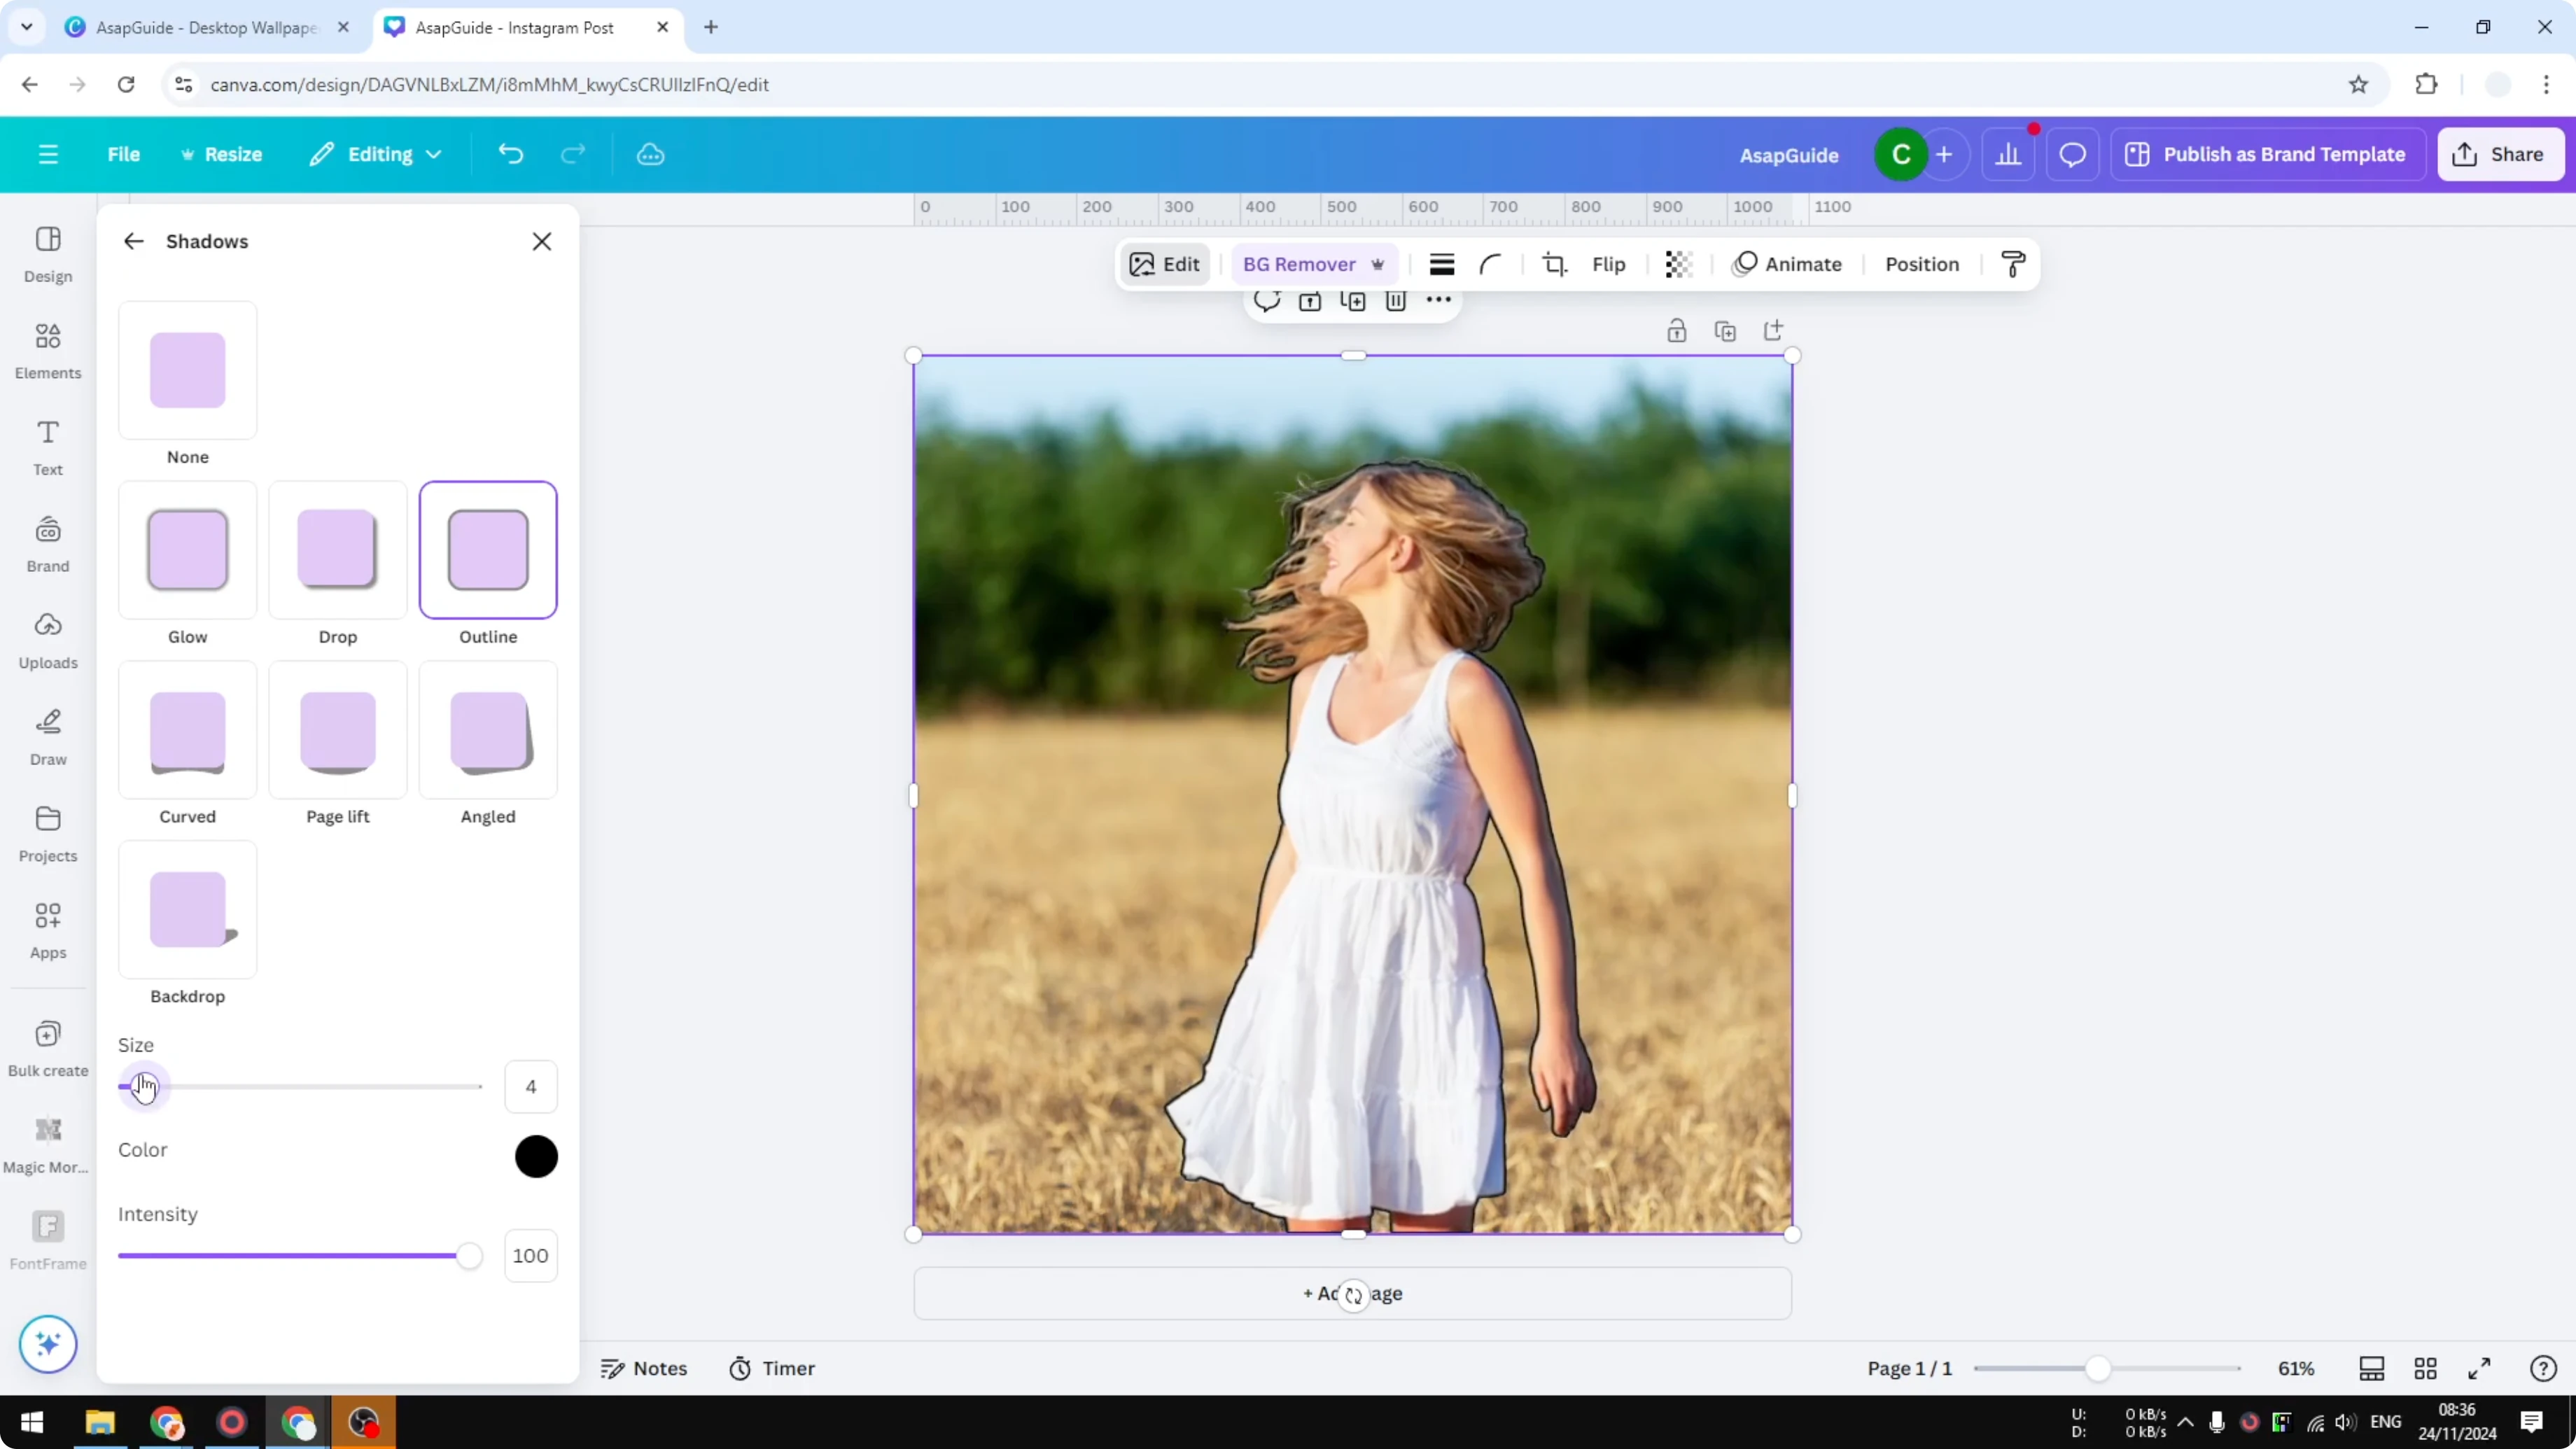Select the Crop tool in the toolbar
The height and width of the screenshot is (1449, 2576).
click(x=1555, y=264)
